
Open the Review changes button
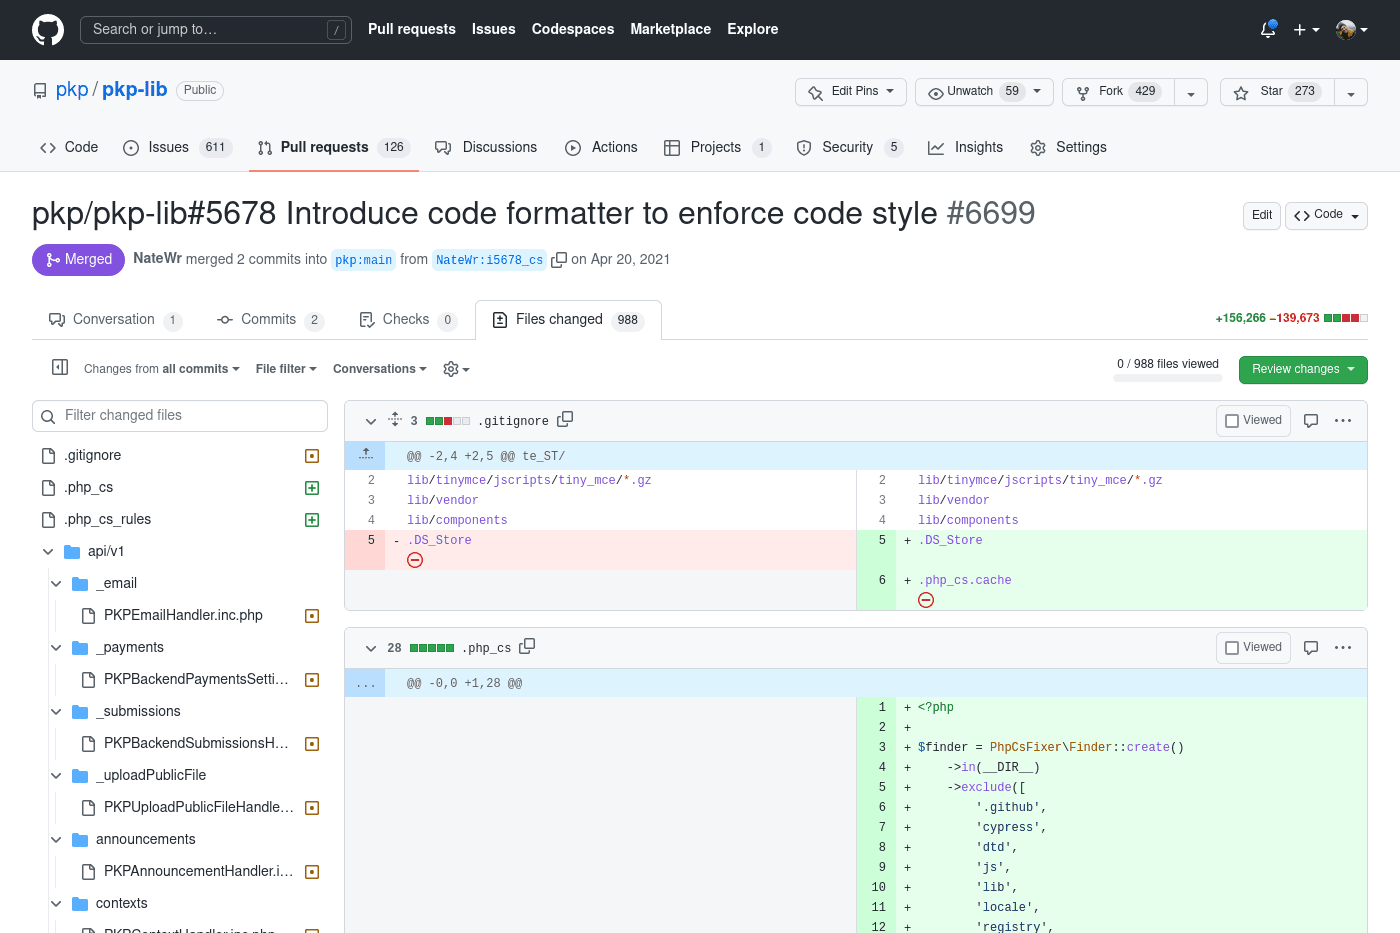(1303, 369)
